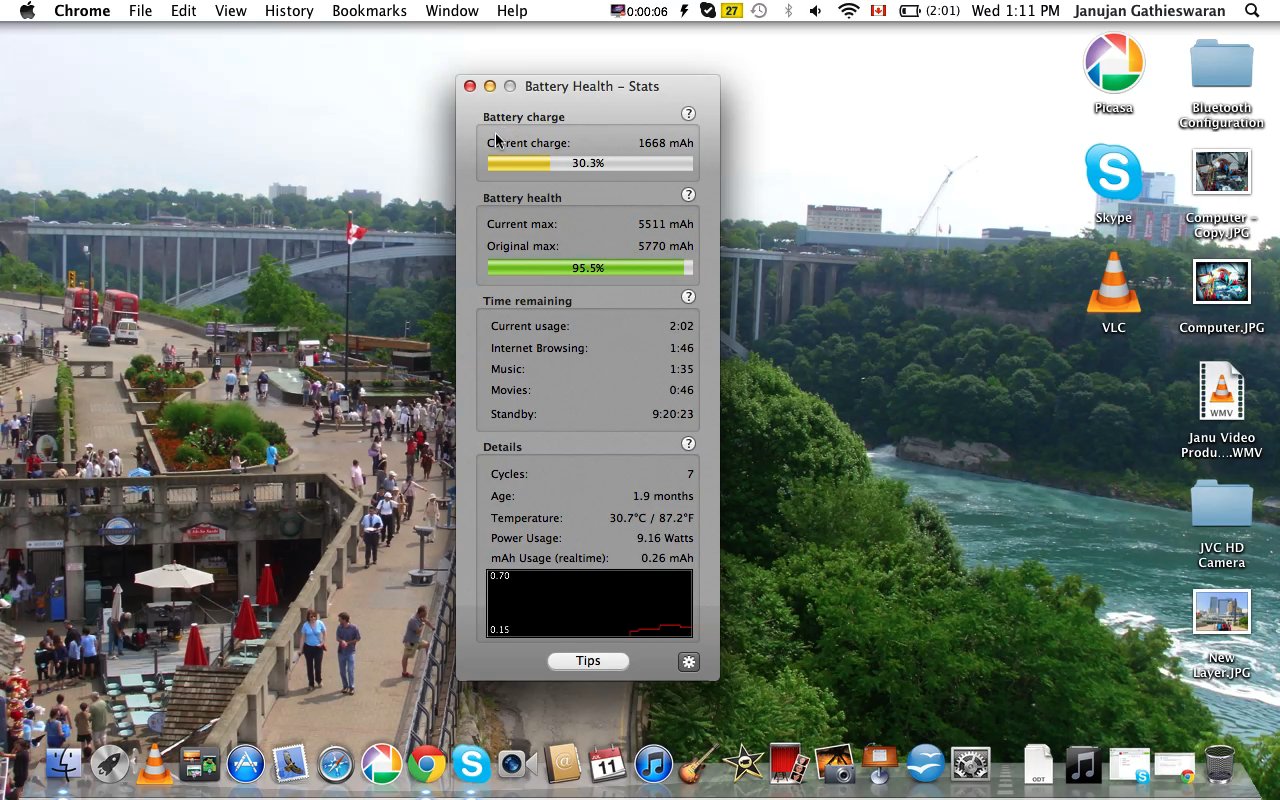Click the Time remaining help question mark
This screenshot has width=1280, height=800.
pos(688,297)
